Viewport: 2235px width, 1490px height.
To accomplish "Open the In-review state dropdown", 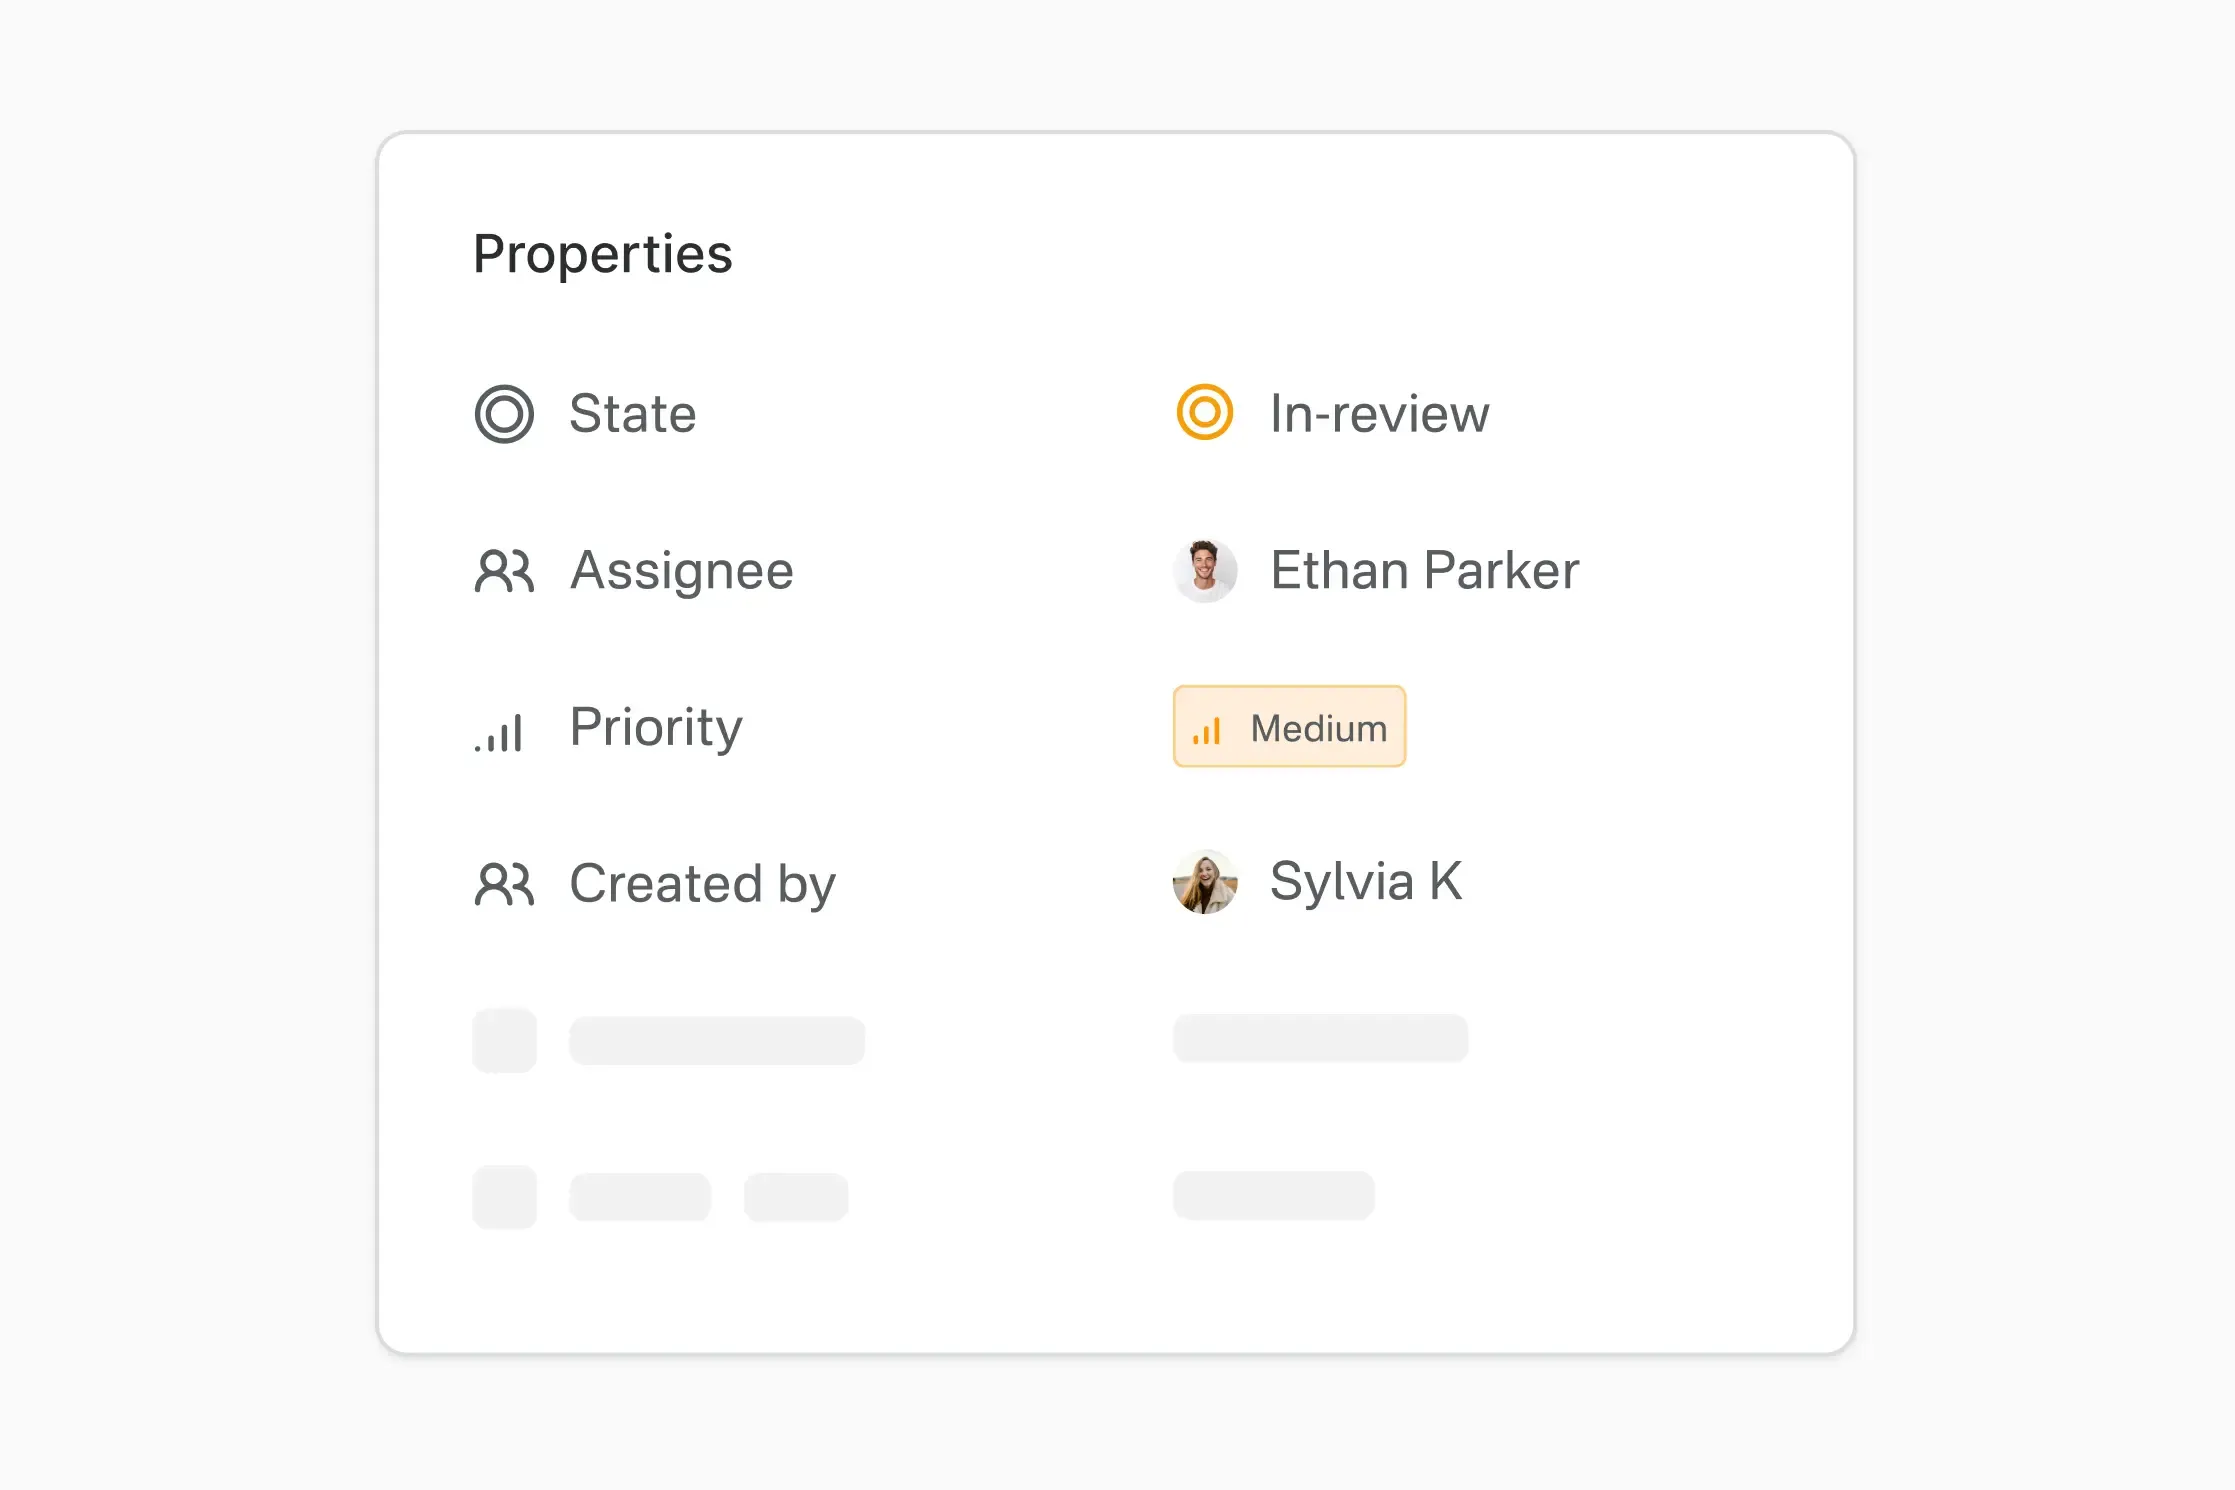I will (1378, 414).
